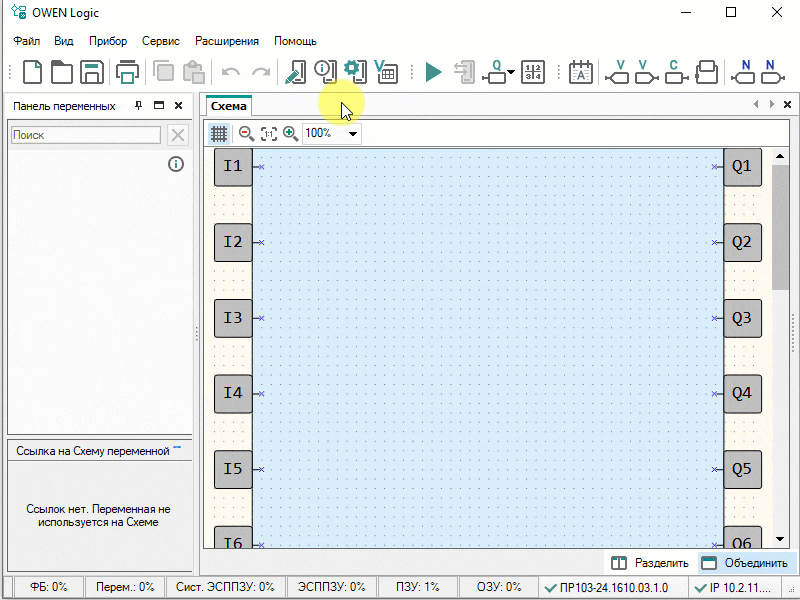Click the Print icon in toolbar

(127, 71)
